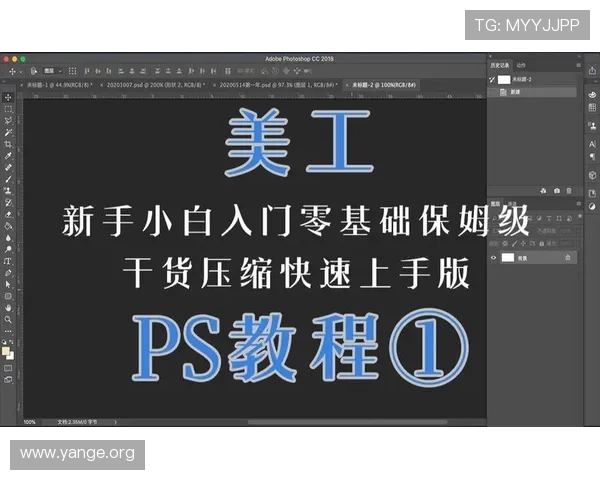
Task: Create a new snapshot camera button
Action: [x=557, y=191]
